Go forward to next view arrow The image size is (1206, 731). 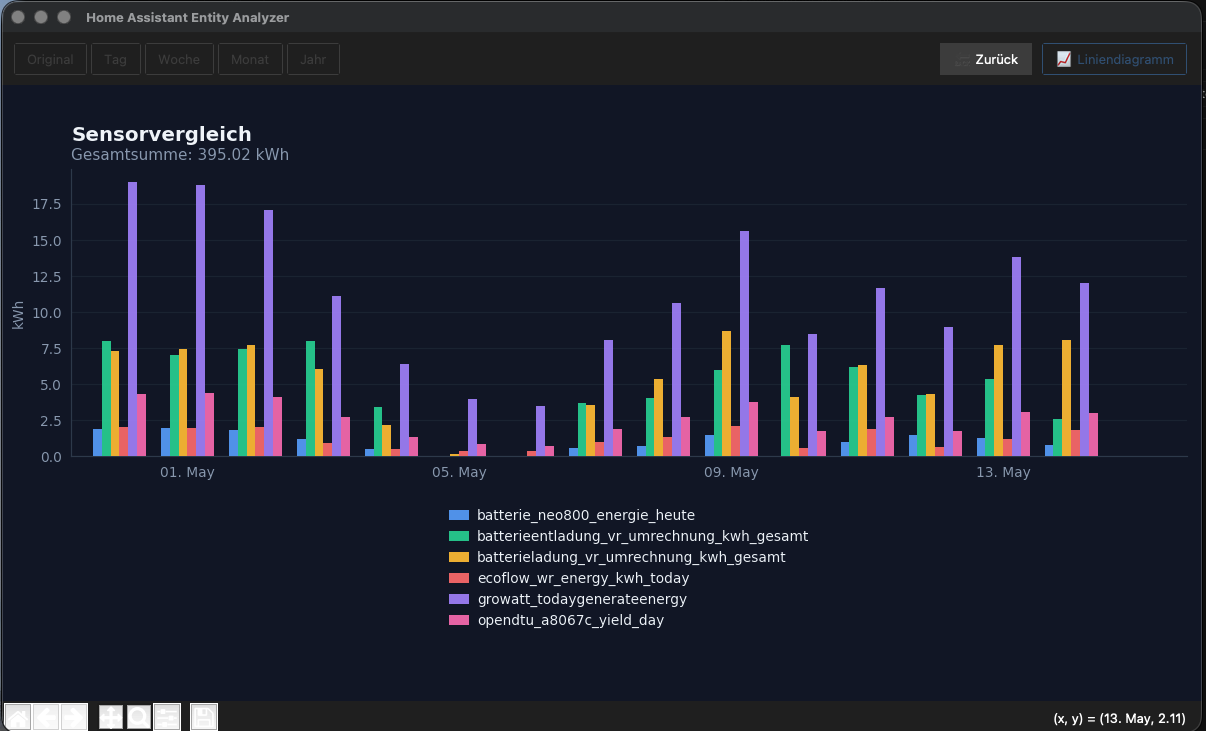(x=74, y=717)
